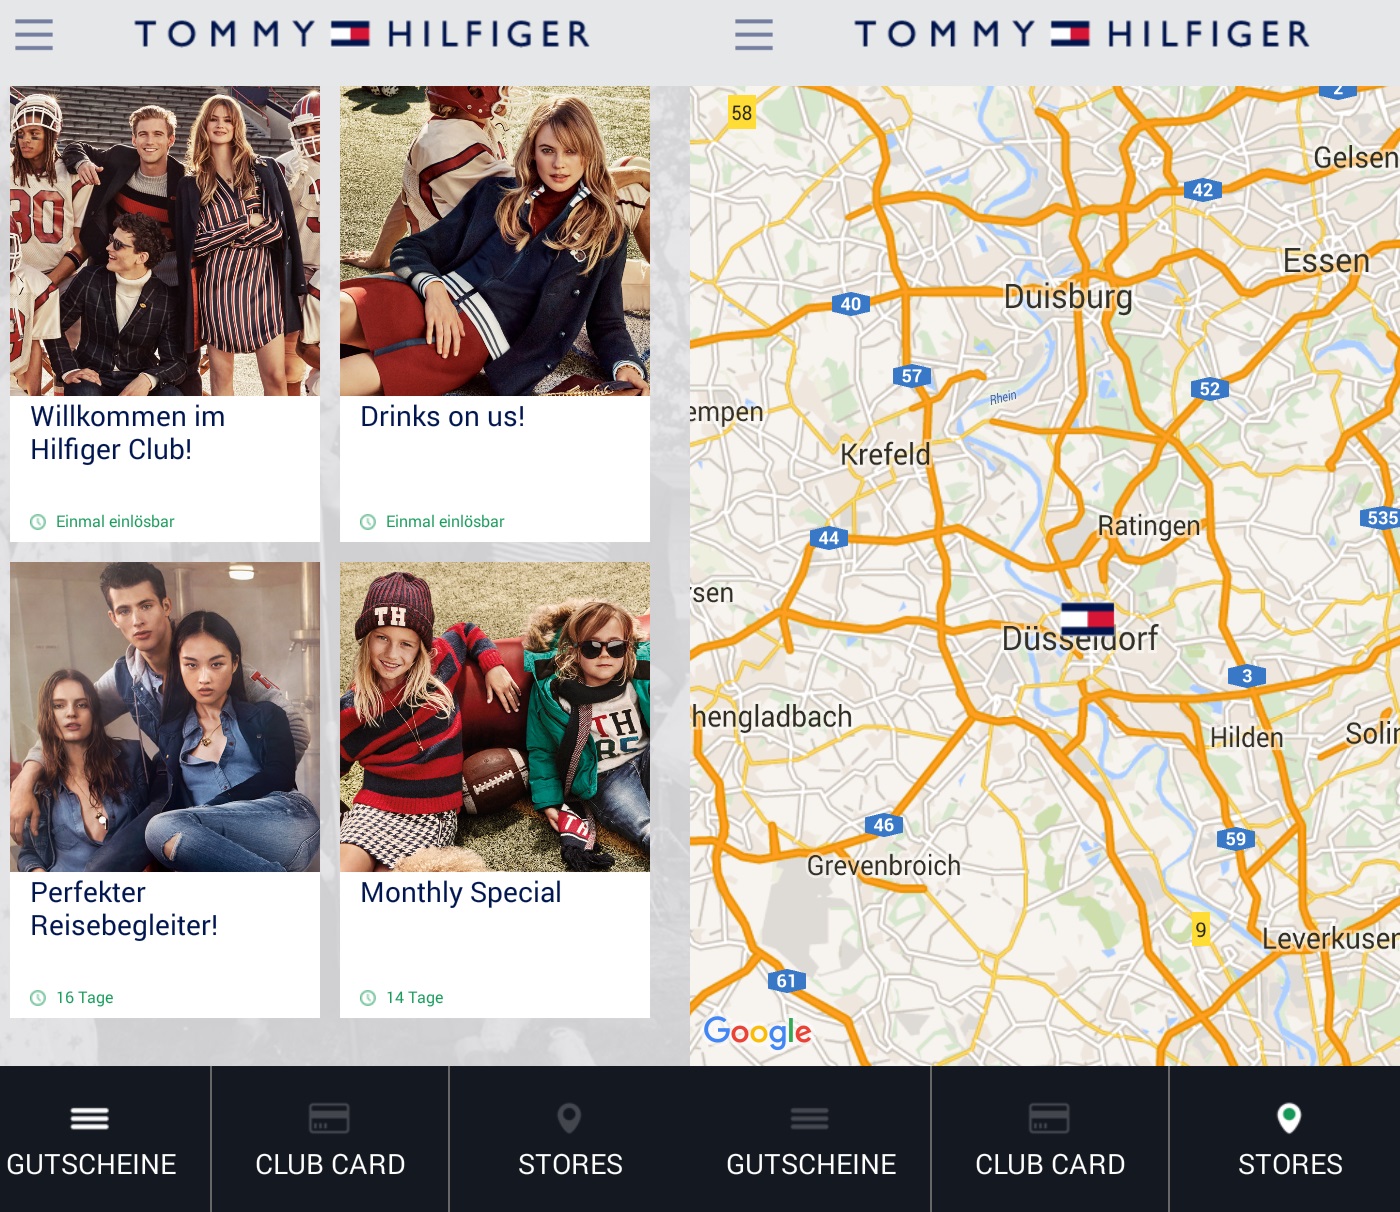
Task: Open the Drinks on us! voucher title
Action: coord(443,417)
